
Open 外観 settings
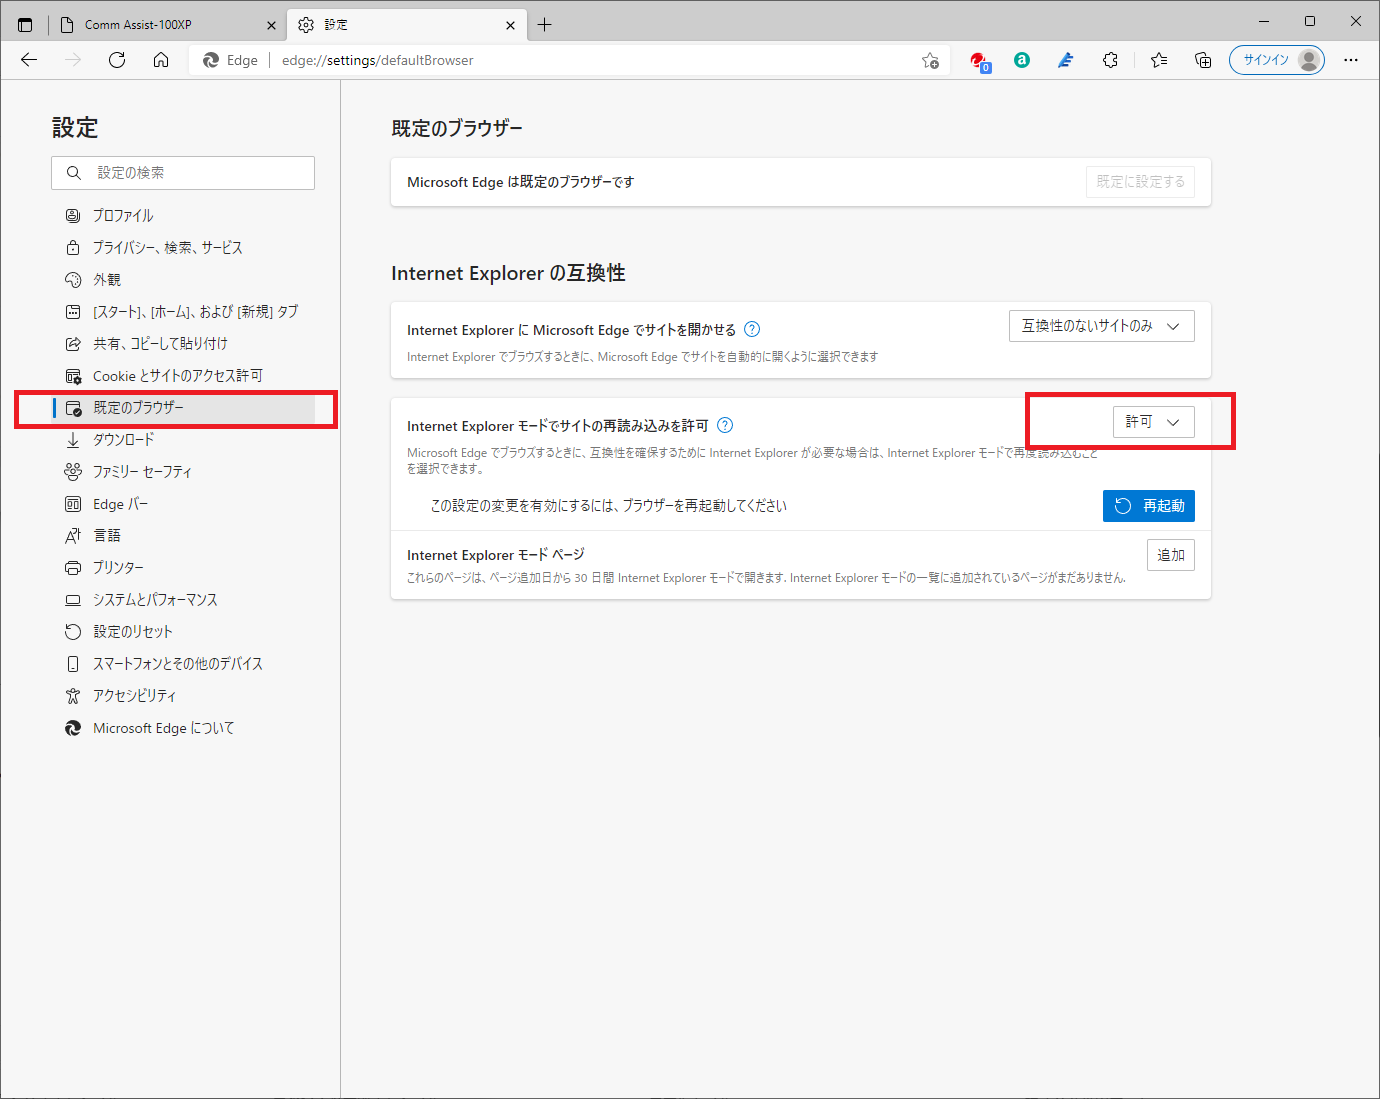pyautogui.click(x=183, y=280)
